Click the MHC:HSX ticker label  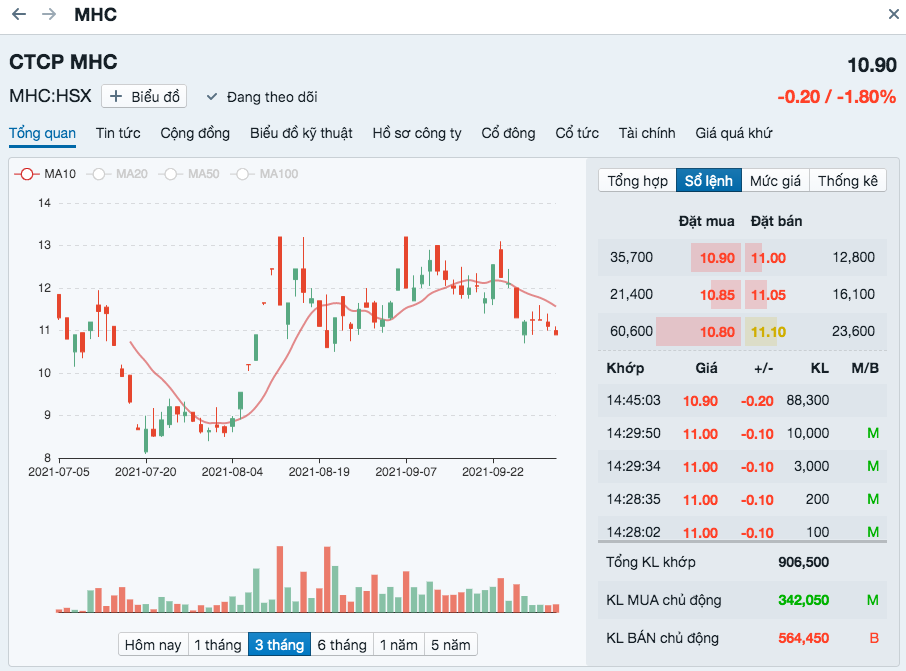(x=50, y=96)
